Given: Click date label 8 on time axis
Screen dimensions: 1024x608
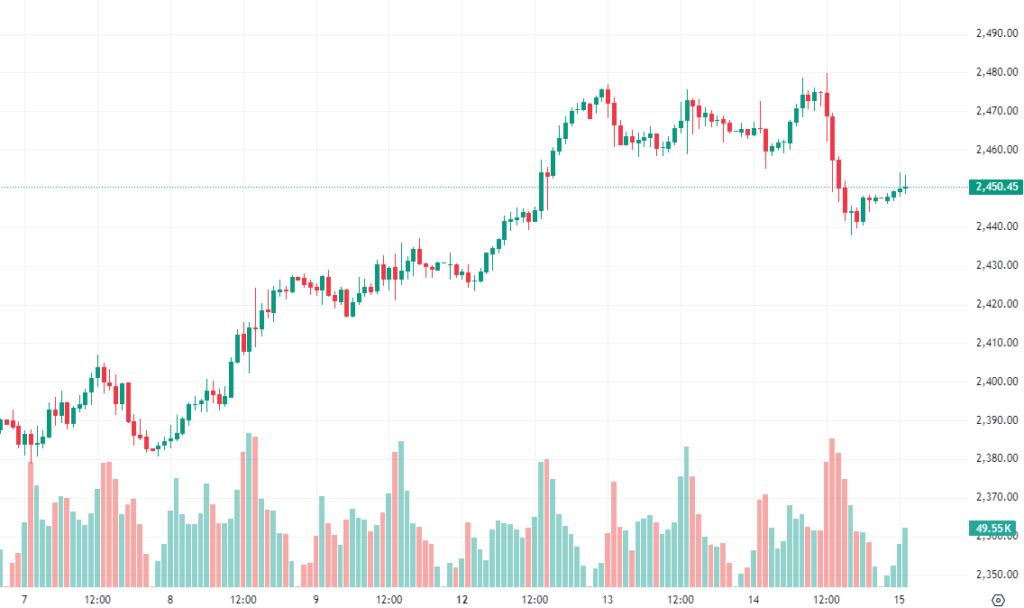Looking at the screenshot, I should coord(170,600).
